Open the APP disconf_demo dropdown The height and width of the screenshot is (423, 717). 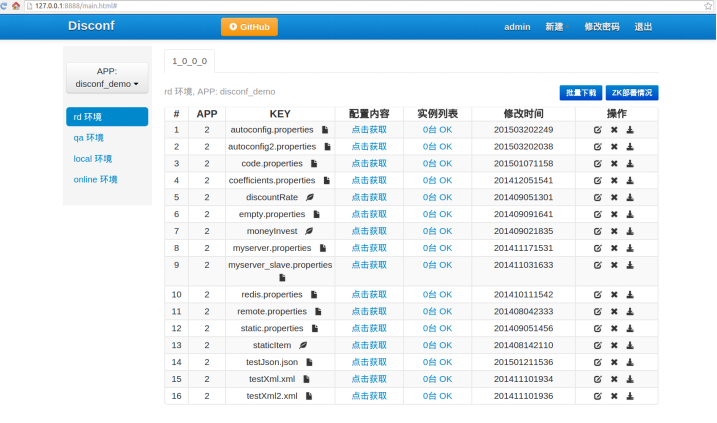point(106,78)
